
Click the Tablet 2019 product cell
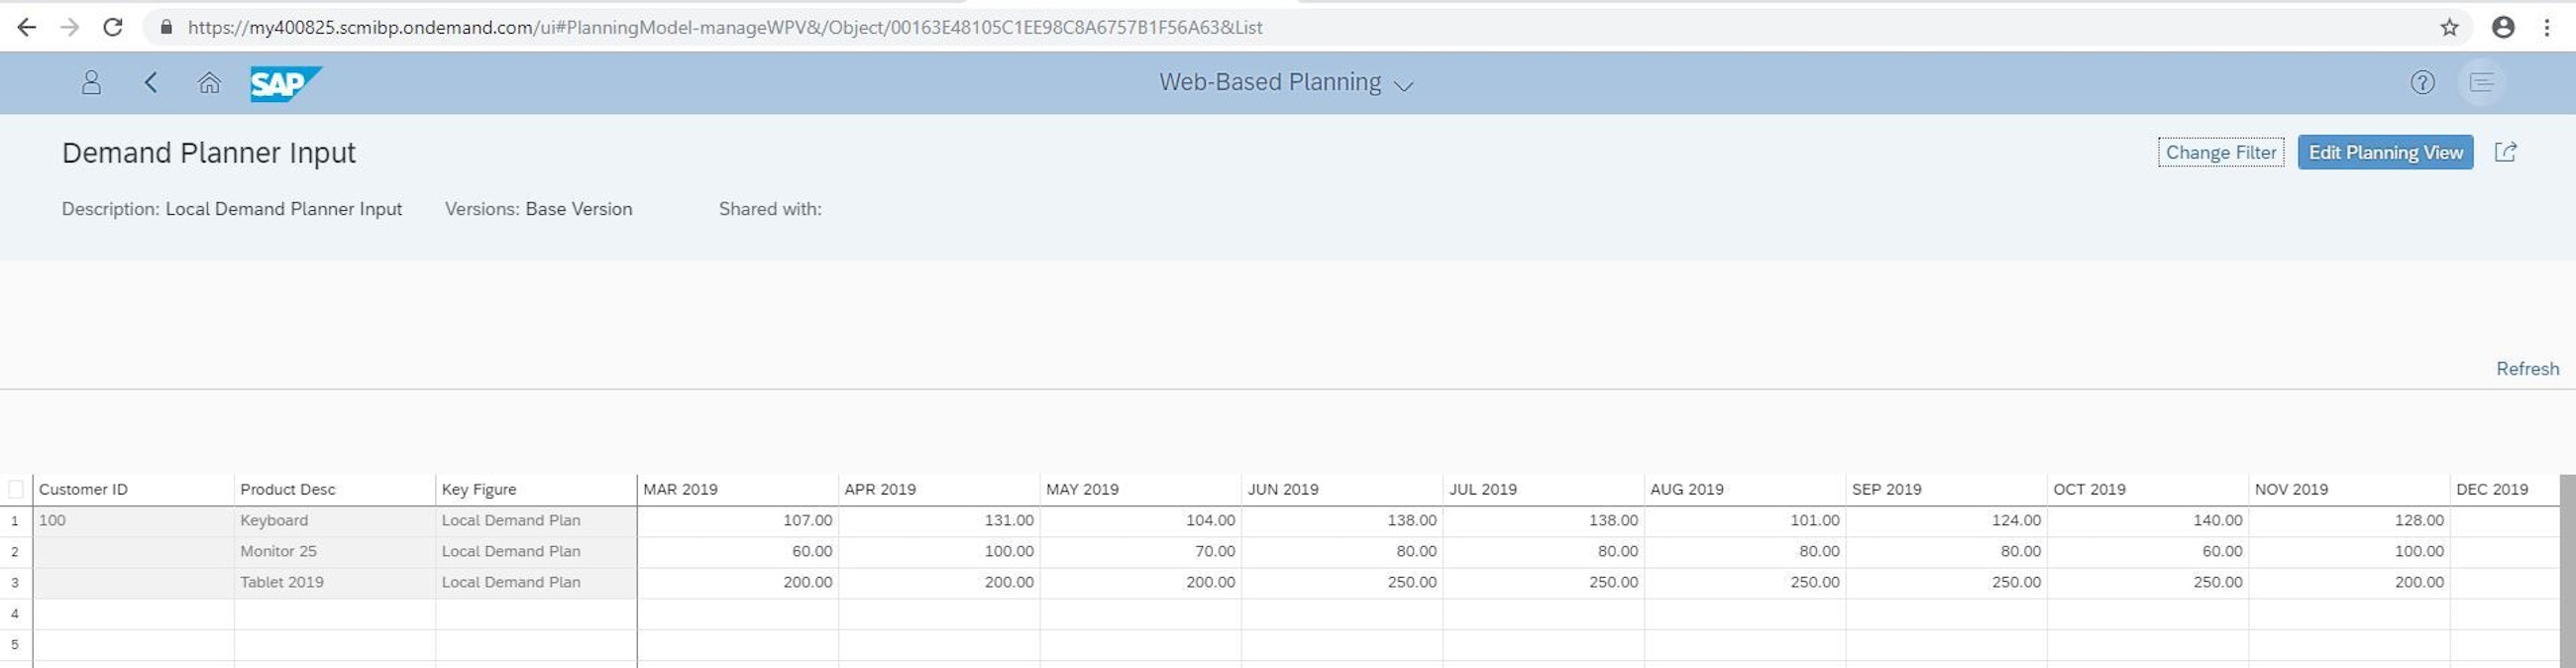335,582
